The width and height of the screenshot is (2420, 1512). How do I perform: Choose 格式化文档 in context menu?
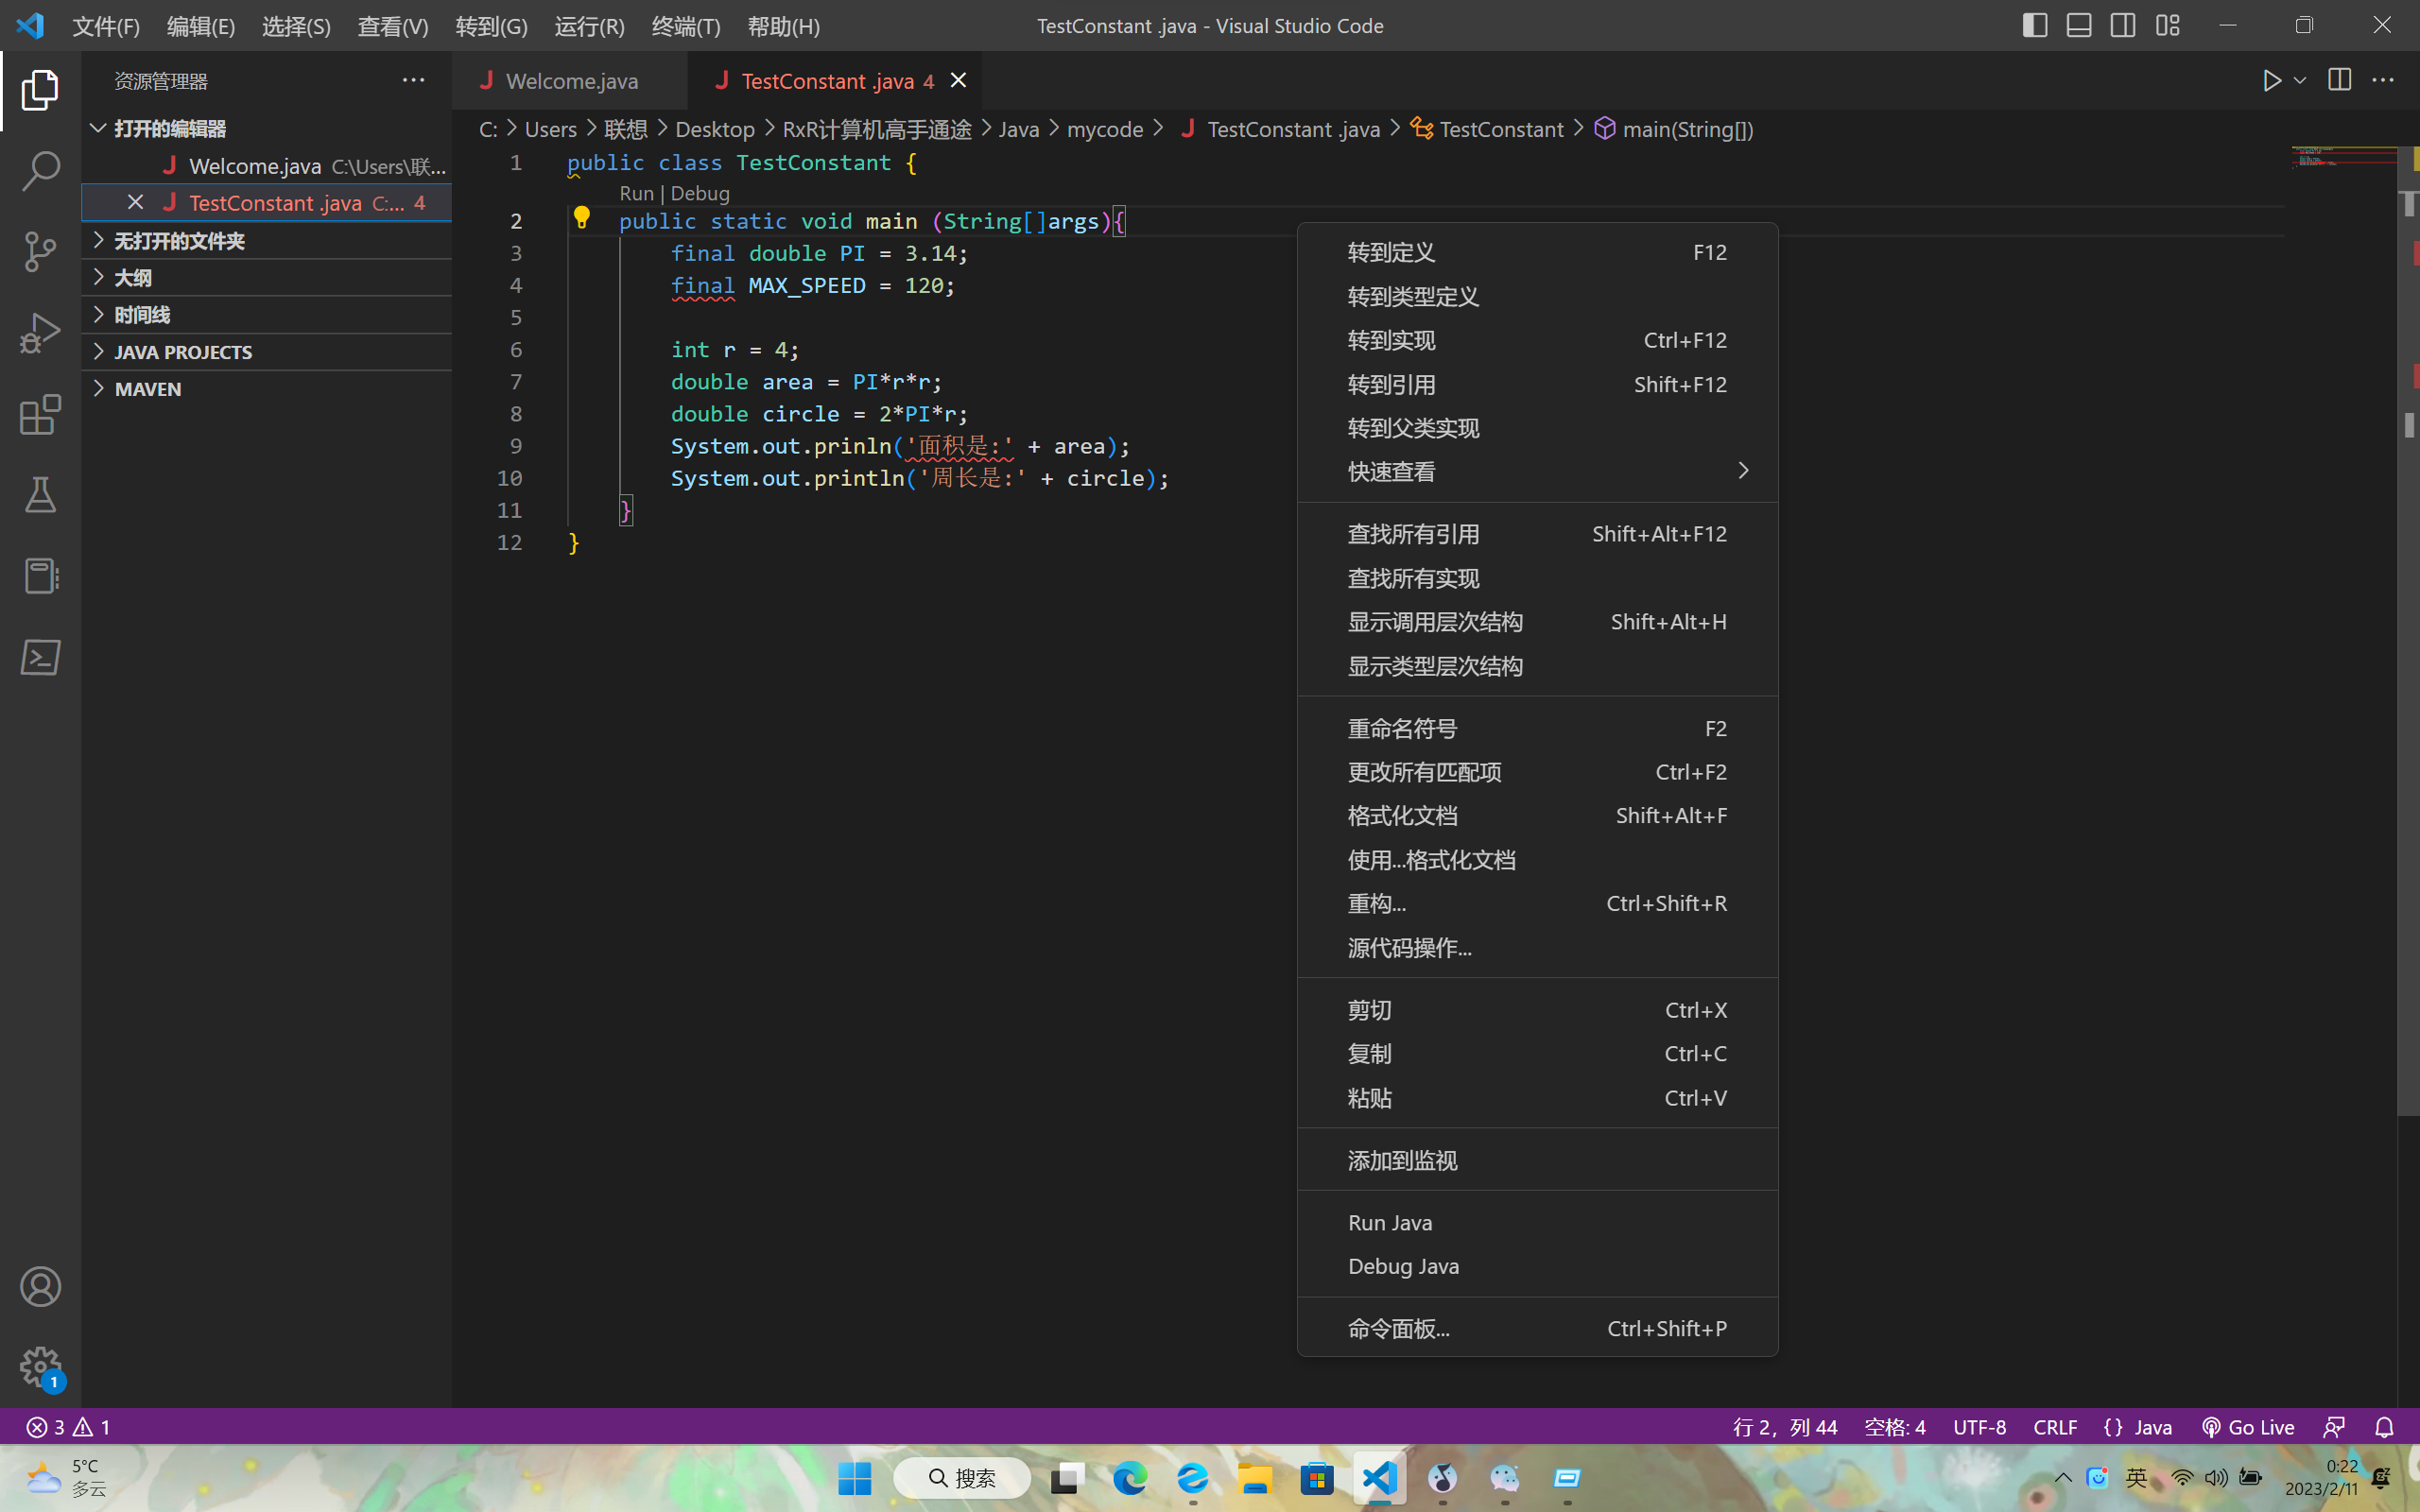[x=1537, y=815]
